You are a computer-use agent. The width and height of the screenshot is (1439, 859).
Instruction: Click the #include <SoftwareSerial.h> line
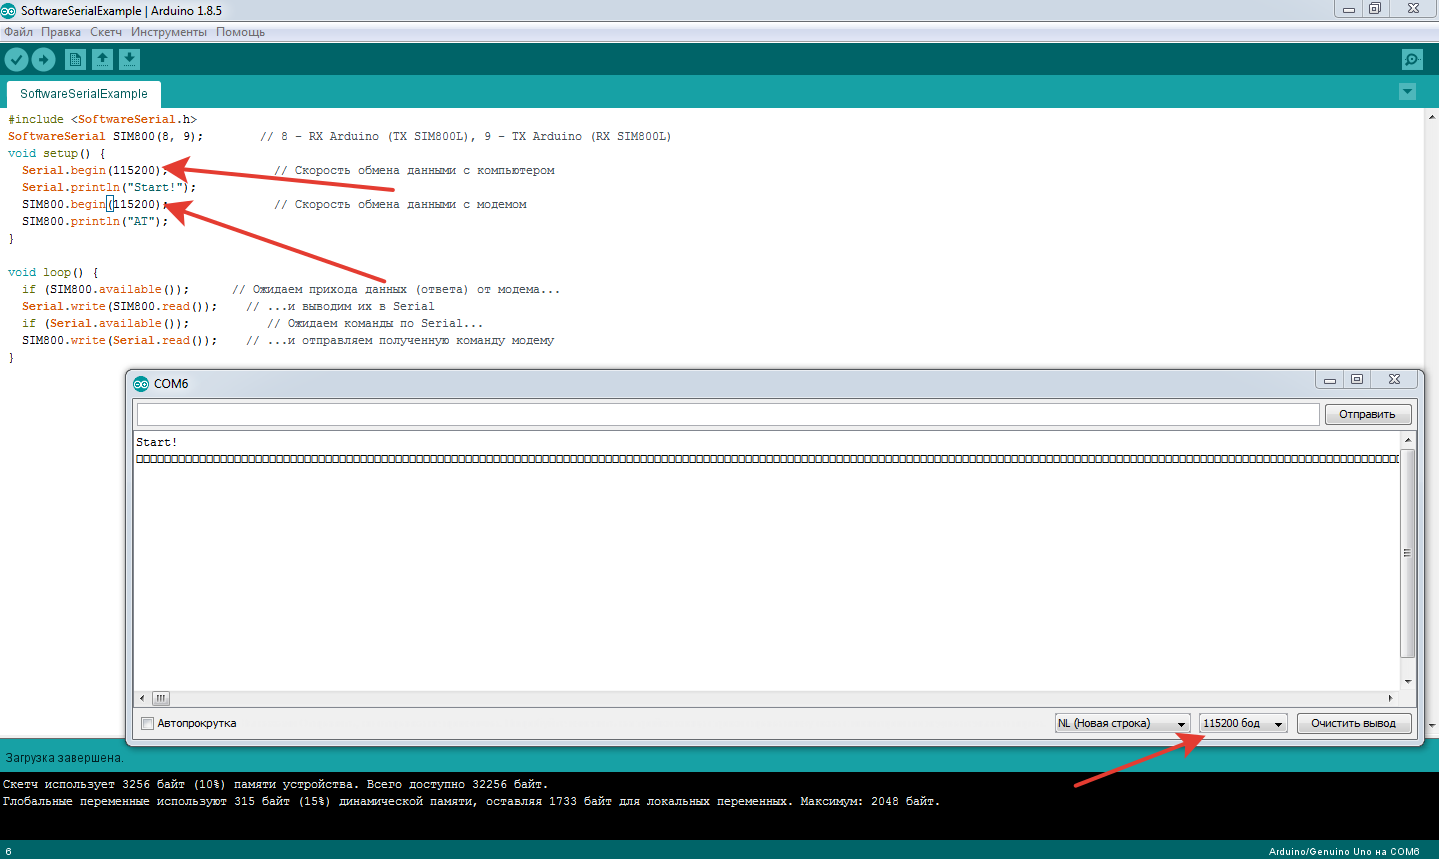(102, 119)
